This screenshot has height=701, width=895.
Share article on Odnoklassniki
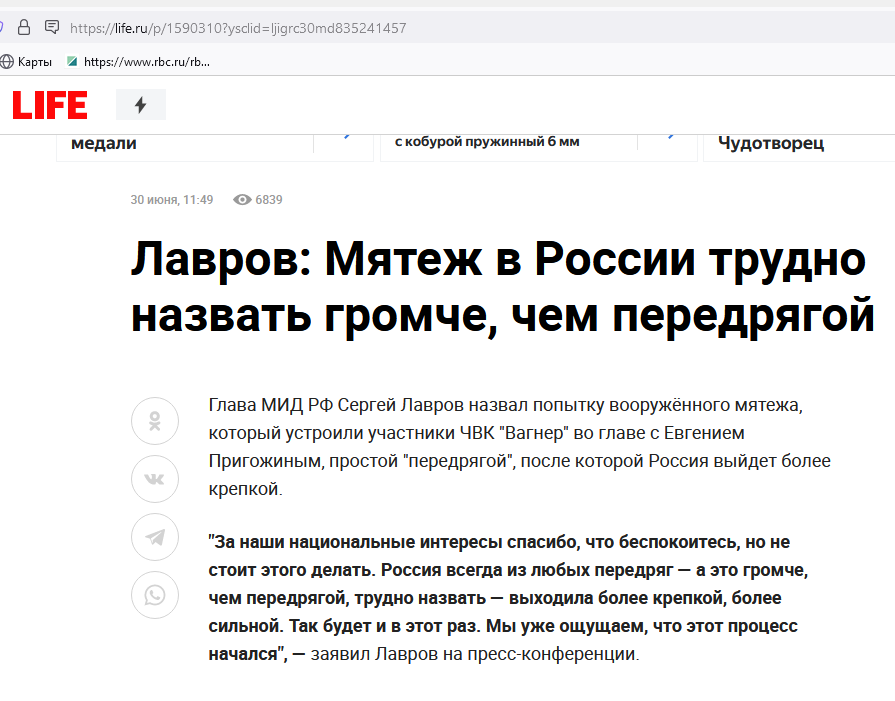point(155,421)
